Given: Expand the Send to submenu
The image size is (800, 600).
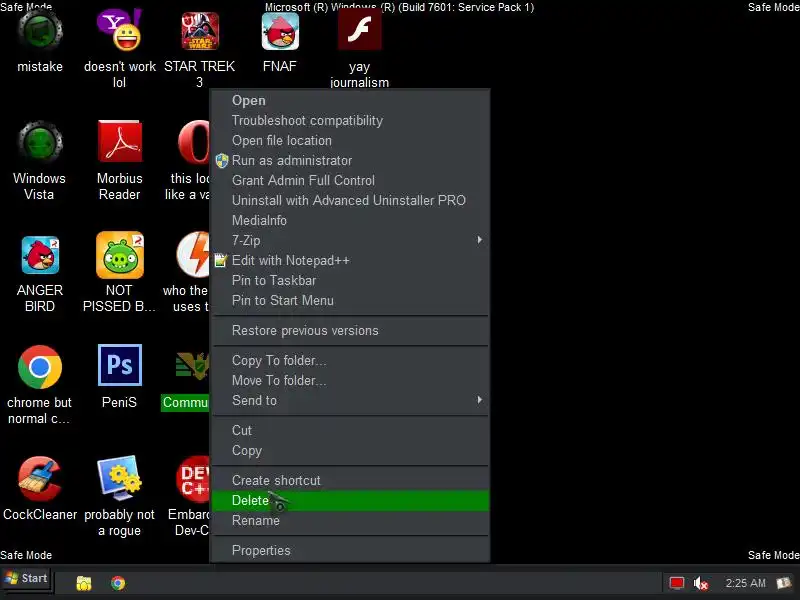Looking at the screenshot, I should coord(350,401).
